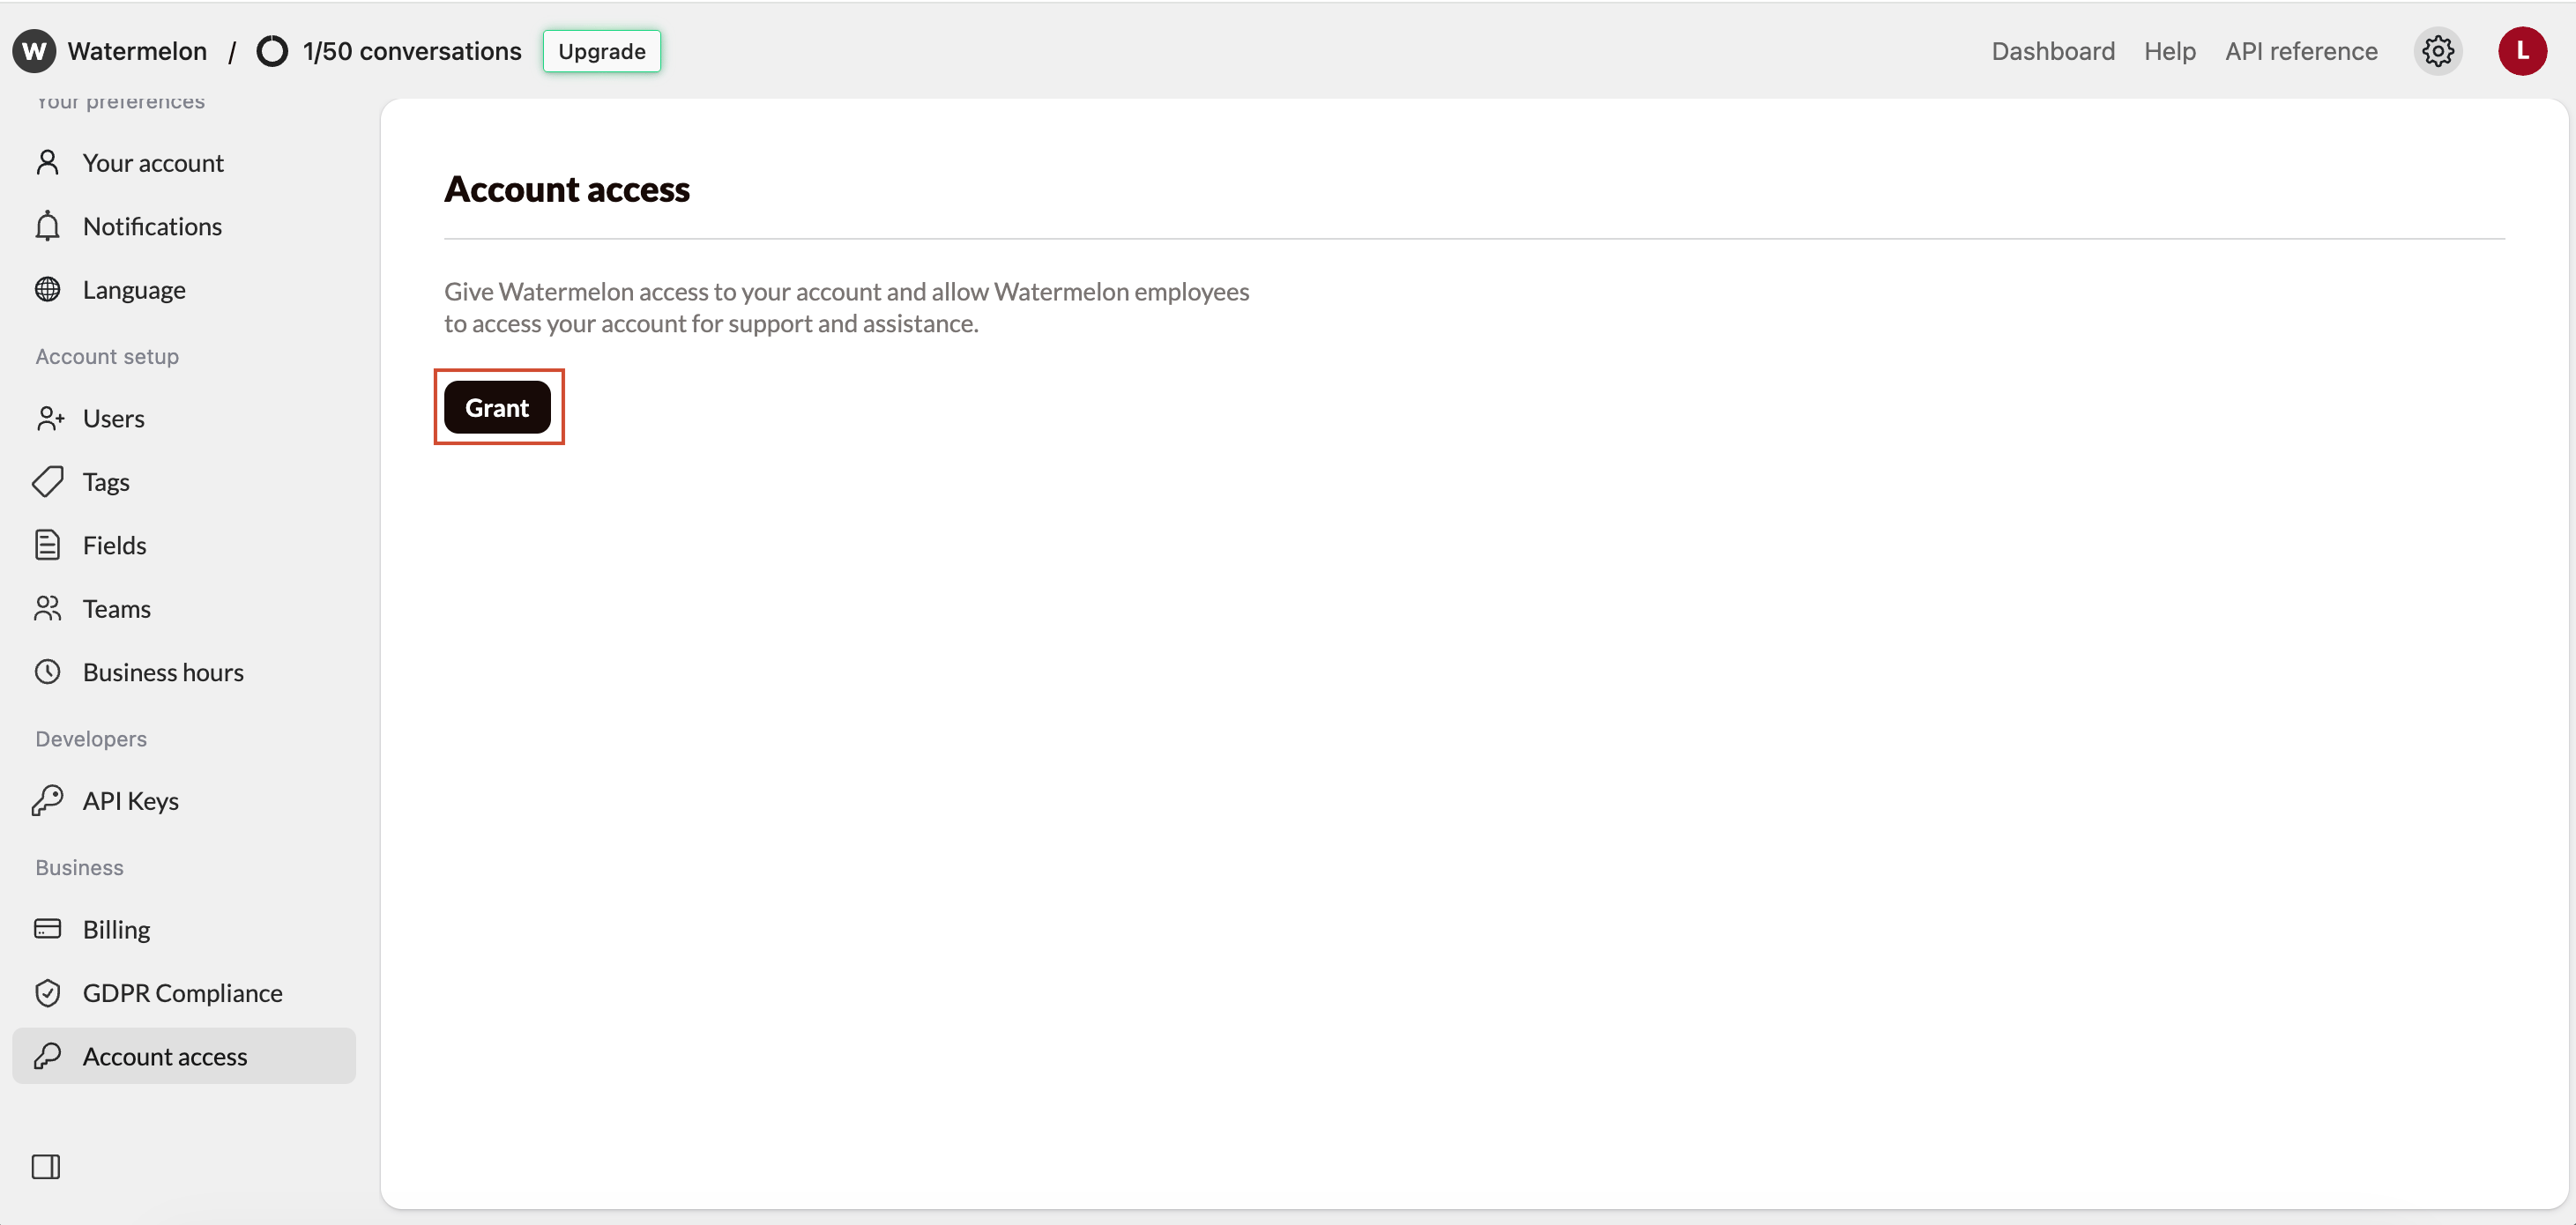Open the API reference link
This screenshot has width=2576, height=1225.
point(2301,51)
